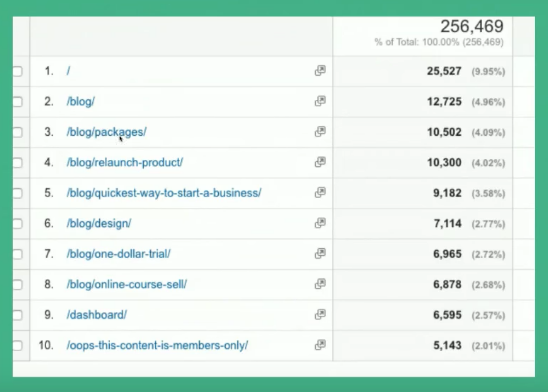Select the total pageviews value 256,469
This screenshot has width=548, height=392.
pos(472,27)
